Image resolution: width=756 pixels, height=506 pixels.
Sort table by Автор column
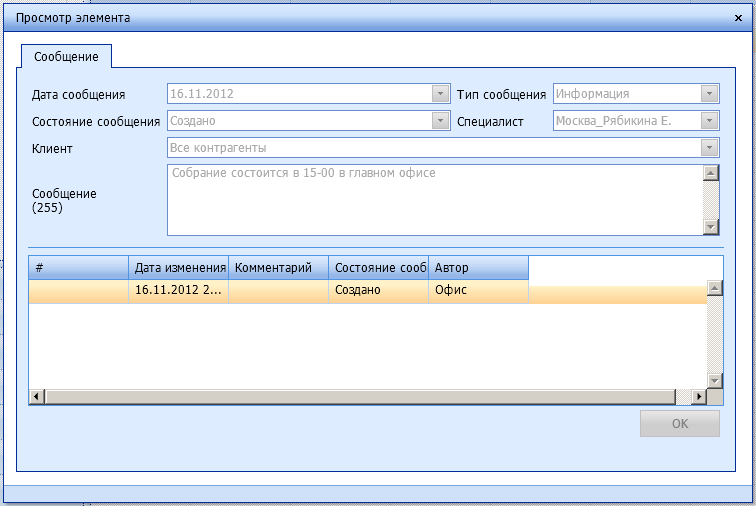tap(478, 268)
